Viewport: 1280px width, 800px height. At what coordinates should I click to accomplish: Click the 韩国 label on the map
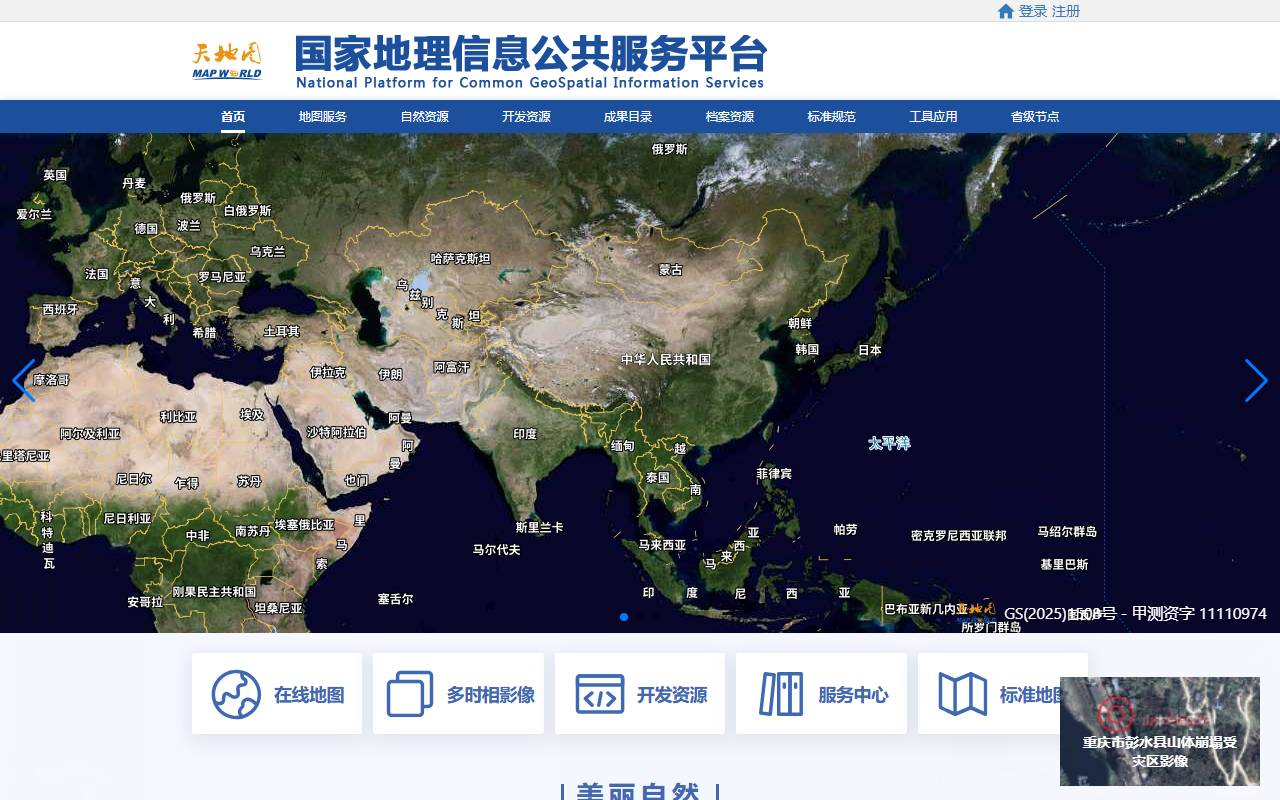pos(807,350)
